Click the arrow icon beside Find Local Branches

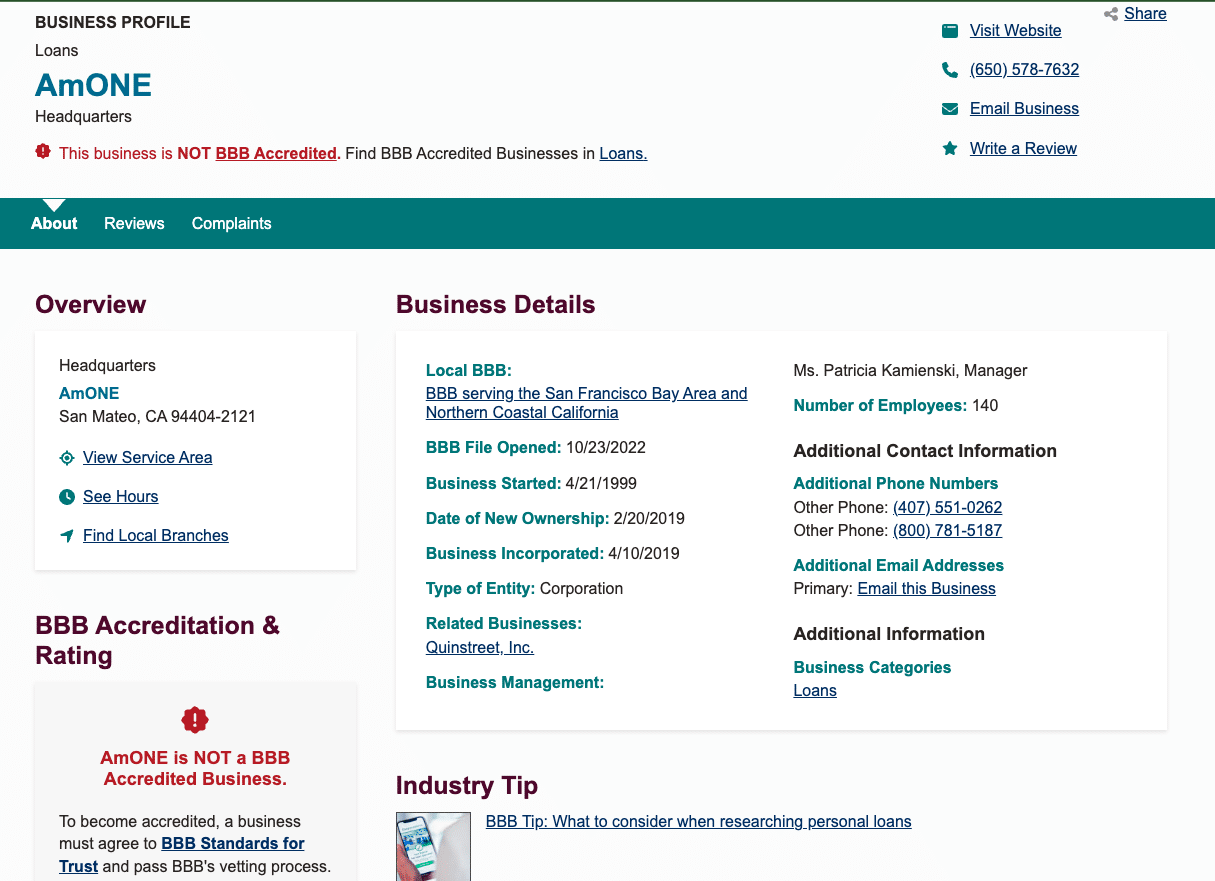pyautogui.click(x=67, y=536)
